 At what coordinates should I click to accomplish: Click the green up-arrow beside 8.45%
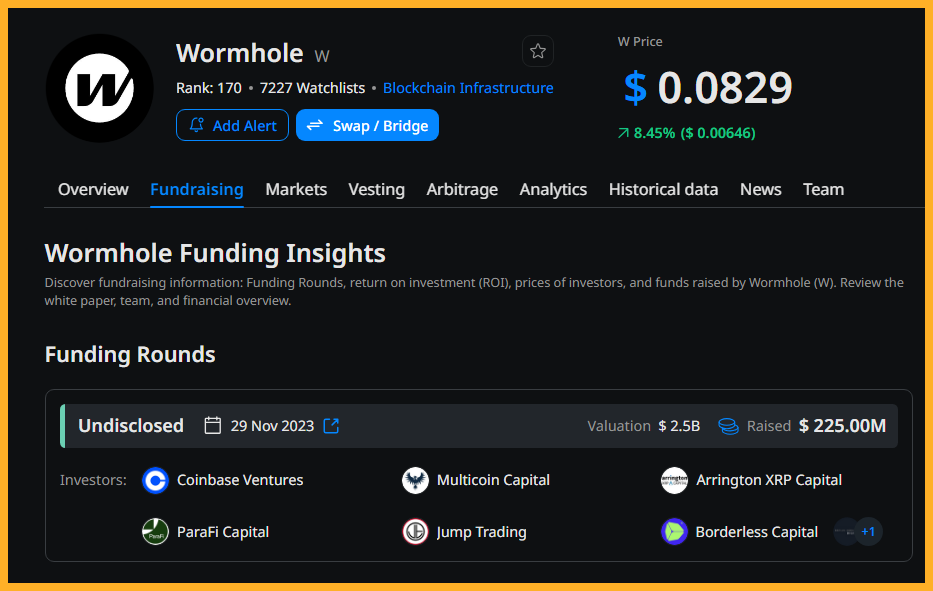623,133
